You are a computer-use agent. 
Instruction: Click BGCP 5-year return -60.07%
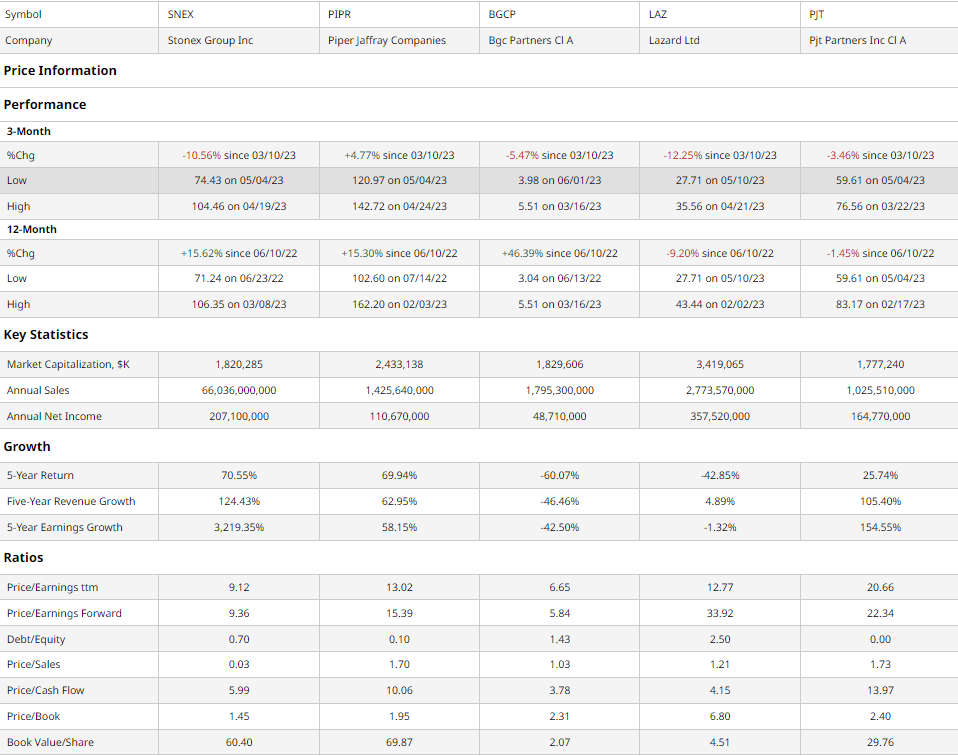tap(560, 475)
